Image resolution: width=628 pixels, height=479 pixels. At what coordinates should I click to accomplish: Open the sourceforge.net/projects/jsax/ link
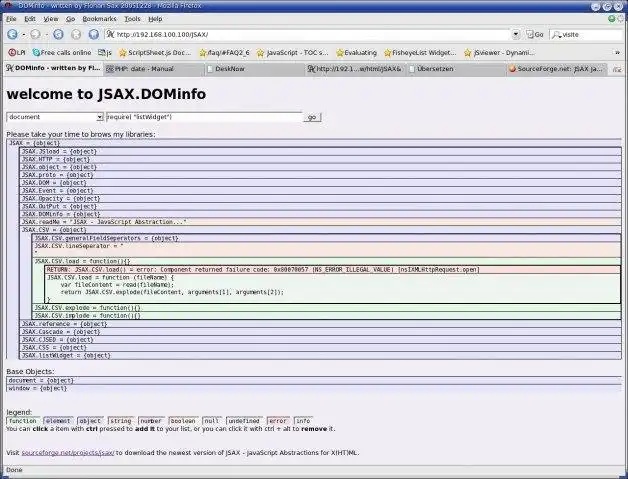point(68,453)
